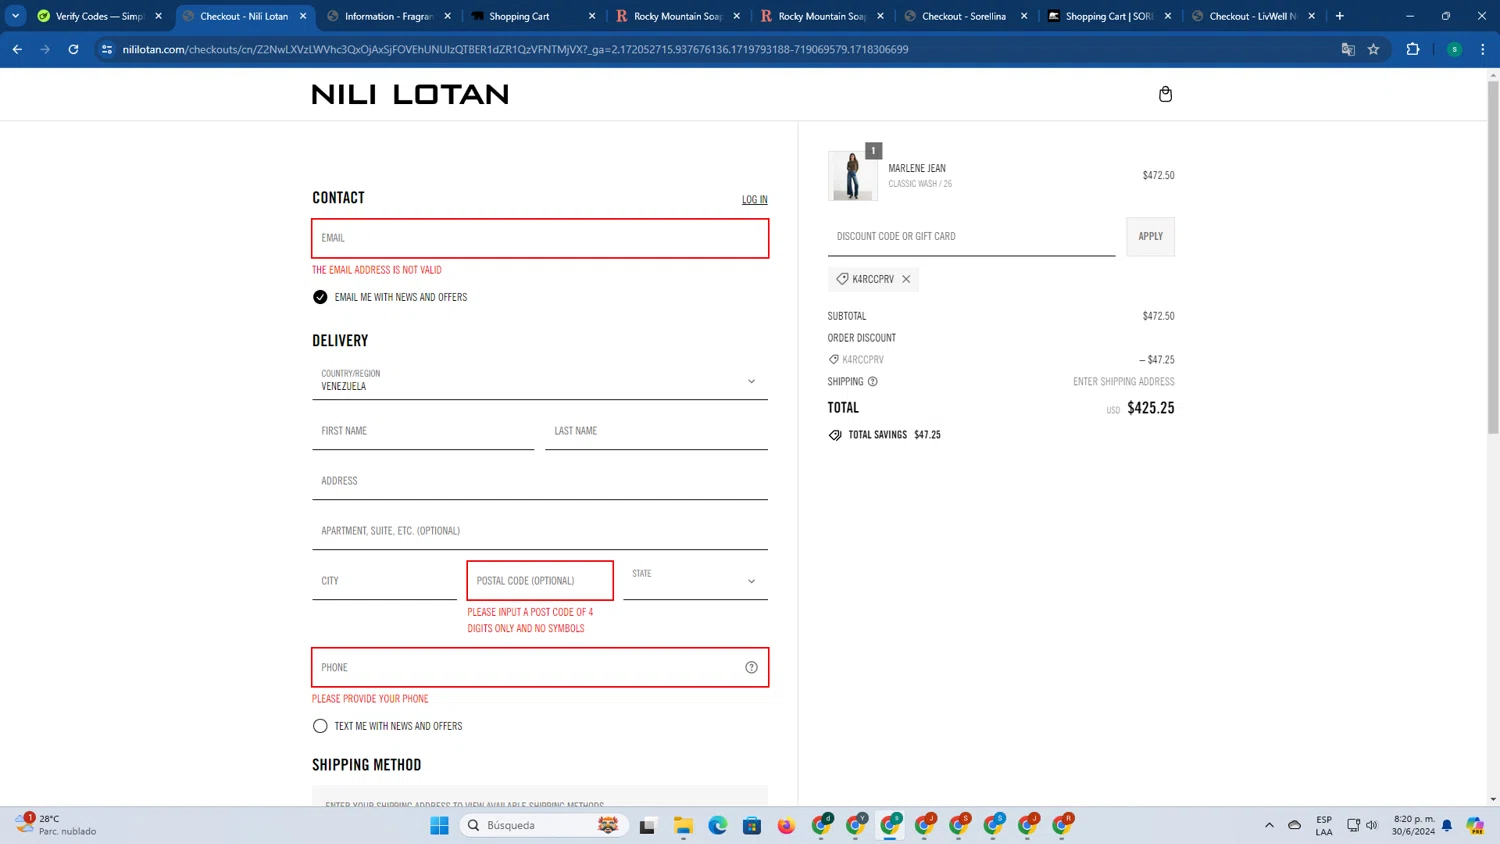Click the Apply discount button

click(x=1150, y=237)
